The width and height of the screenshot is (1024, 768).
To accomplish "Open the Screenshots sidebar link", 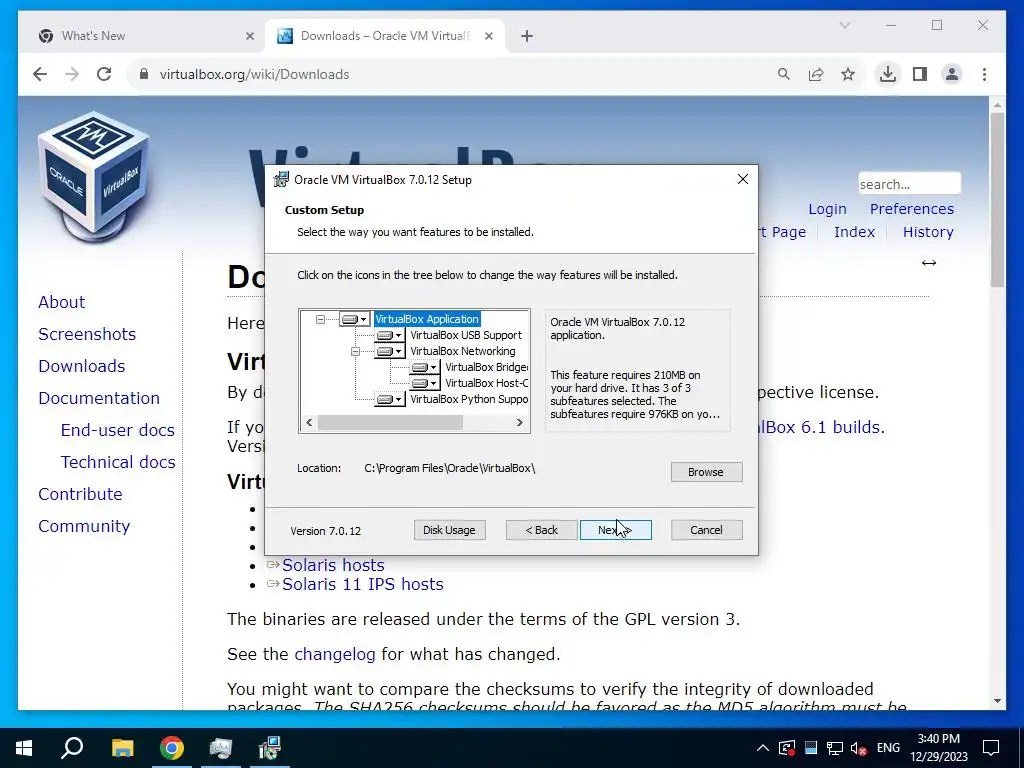I will pos(87,334).
